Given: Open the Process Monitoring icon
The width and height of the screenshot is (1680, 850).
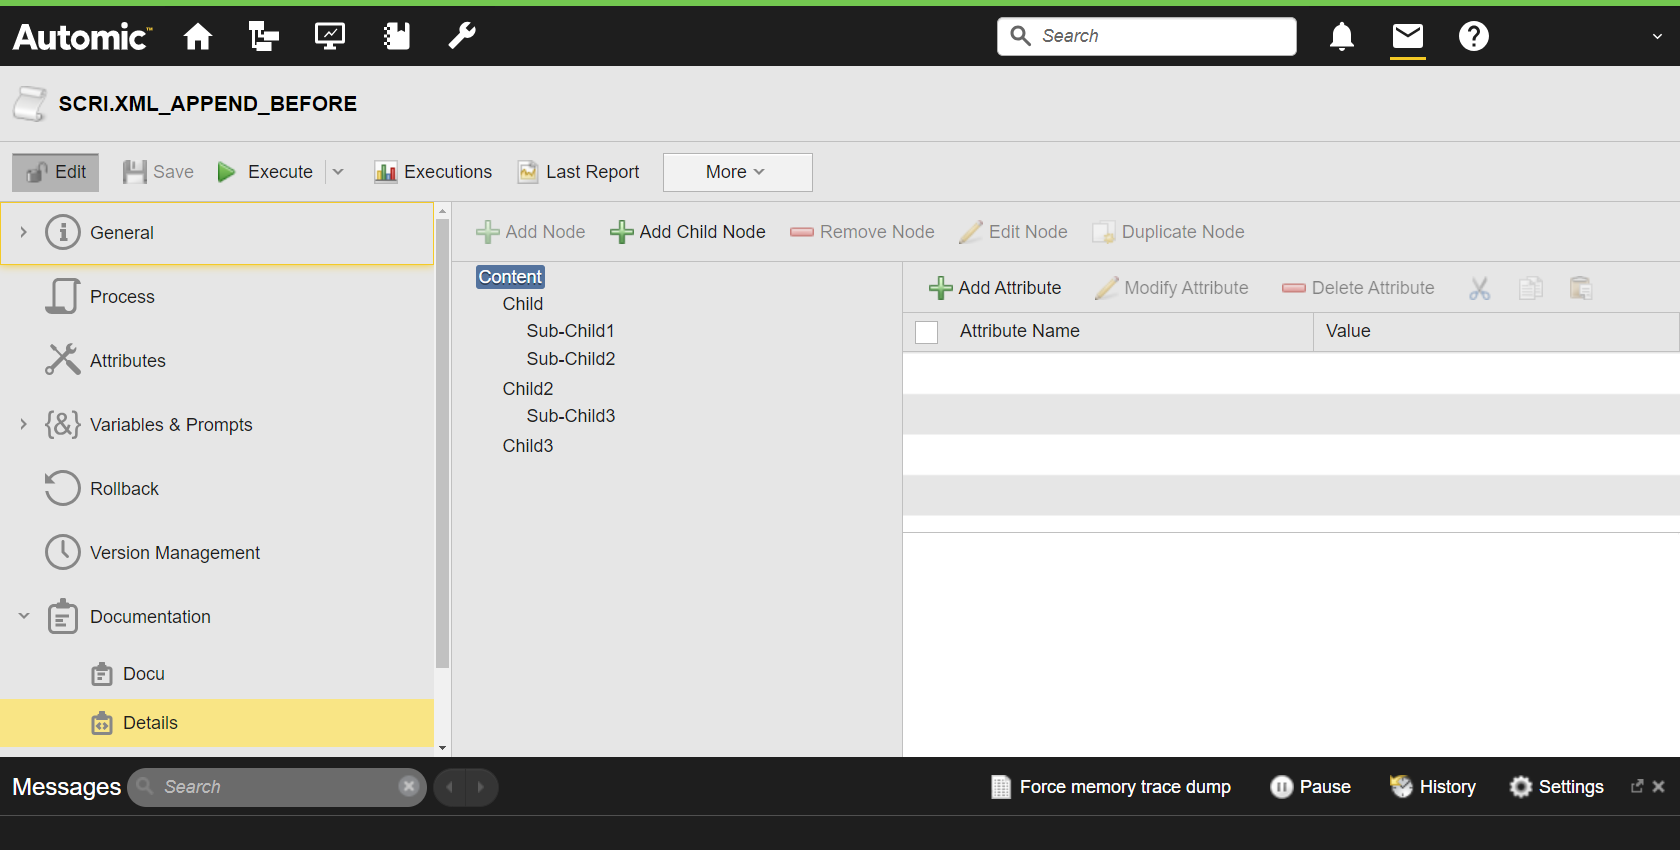Looking at the screenshot, I should (330, 37).
